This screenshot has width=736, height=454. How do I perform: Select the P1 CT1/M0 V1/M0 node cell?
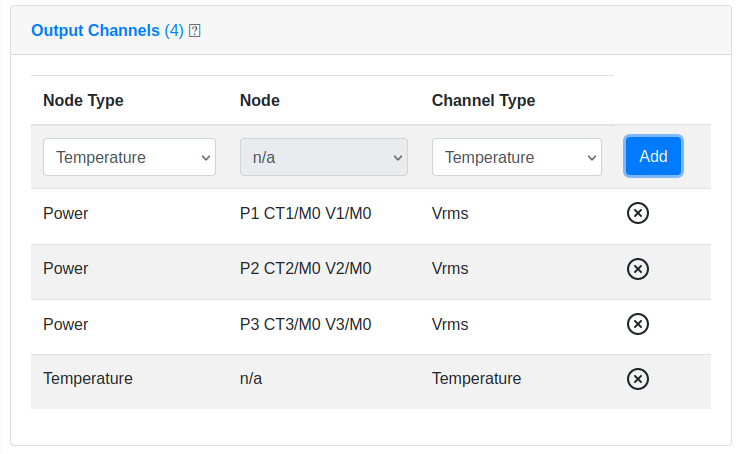tap(306, 214)
